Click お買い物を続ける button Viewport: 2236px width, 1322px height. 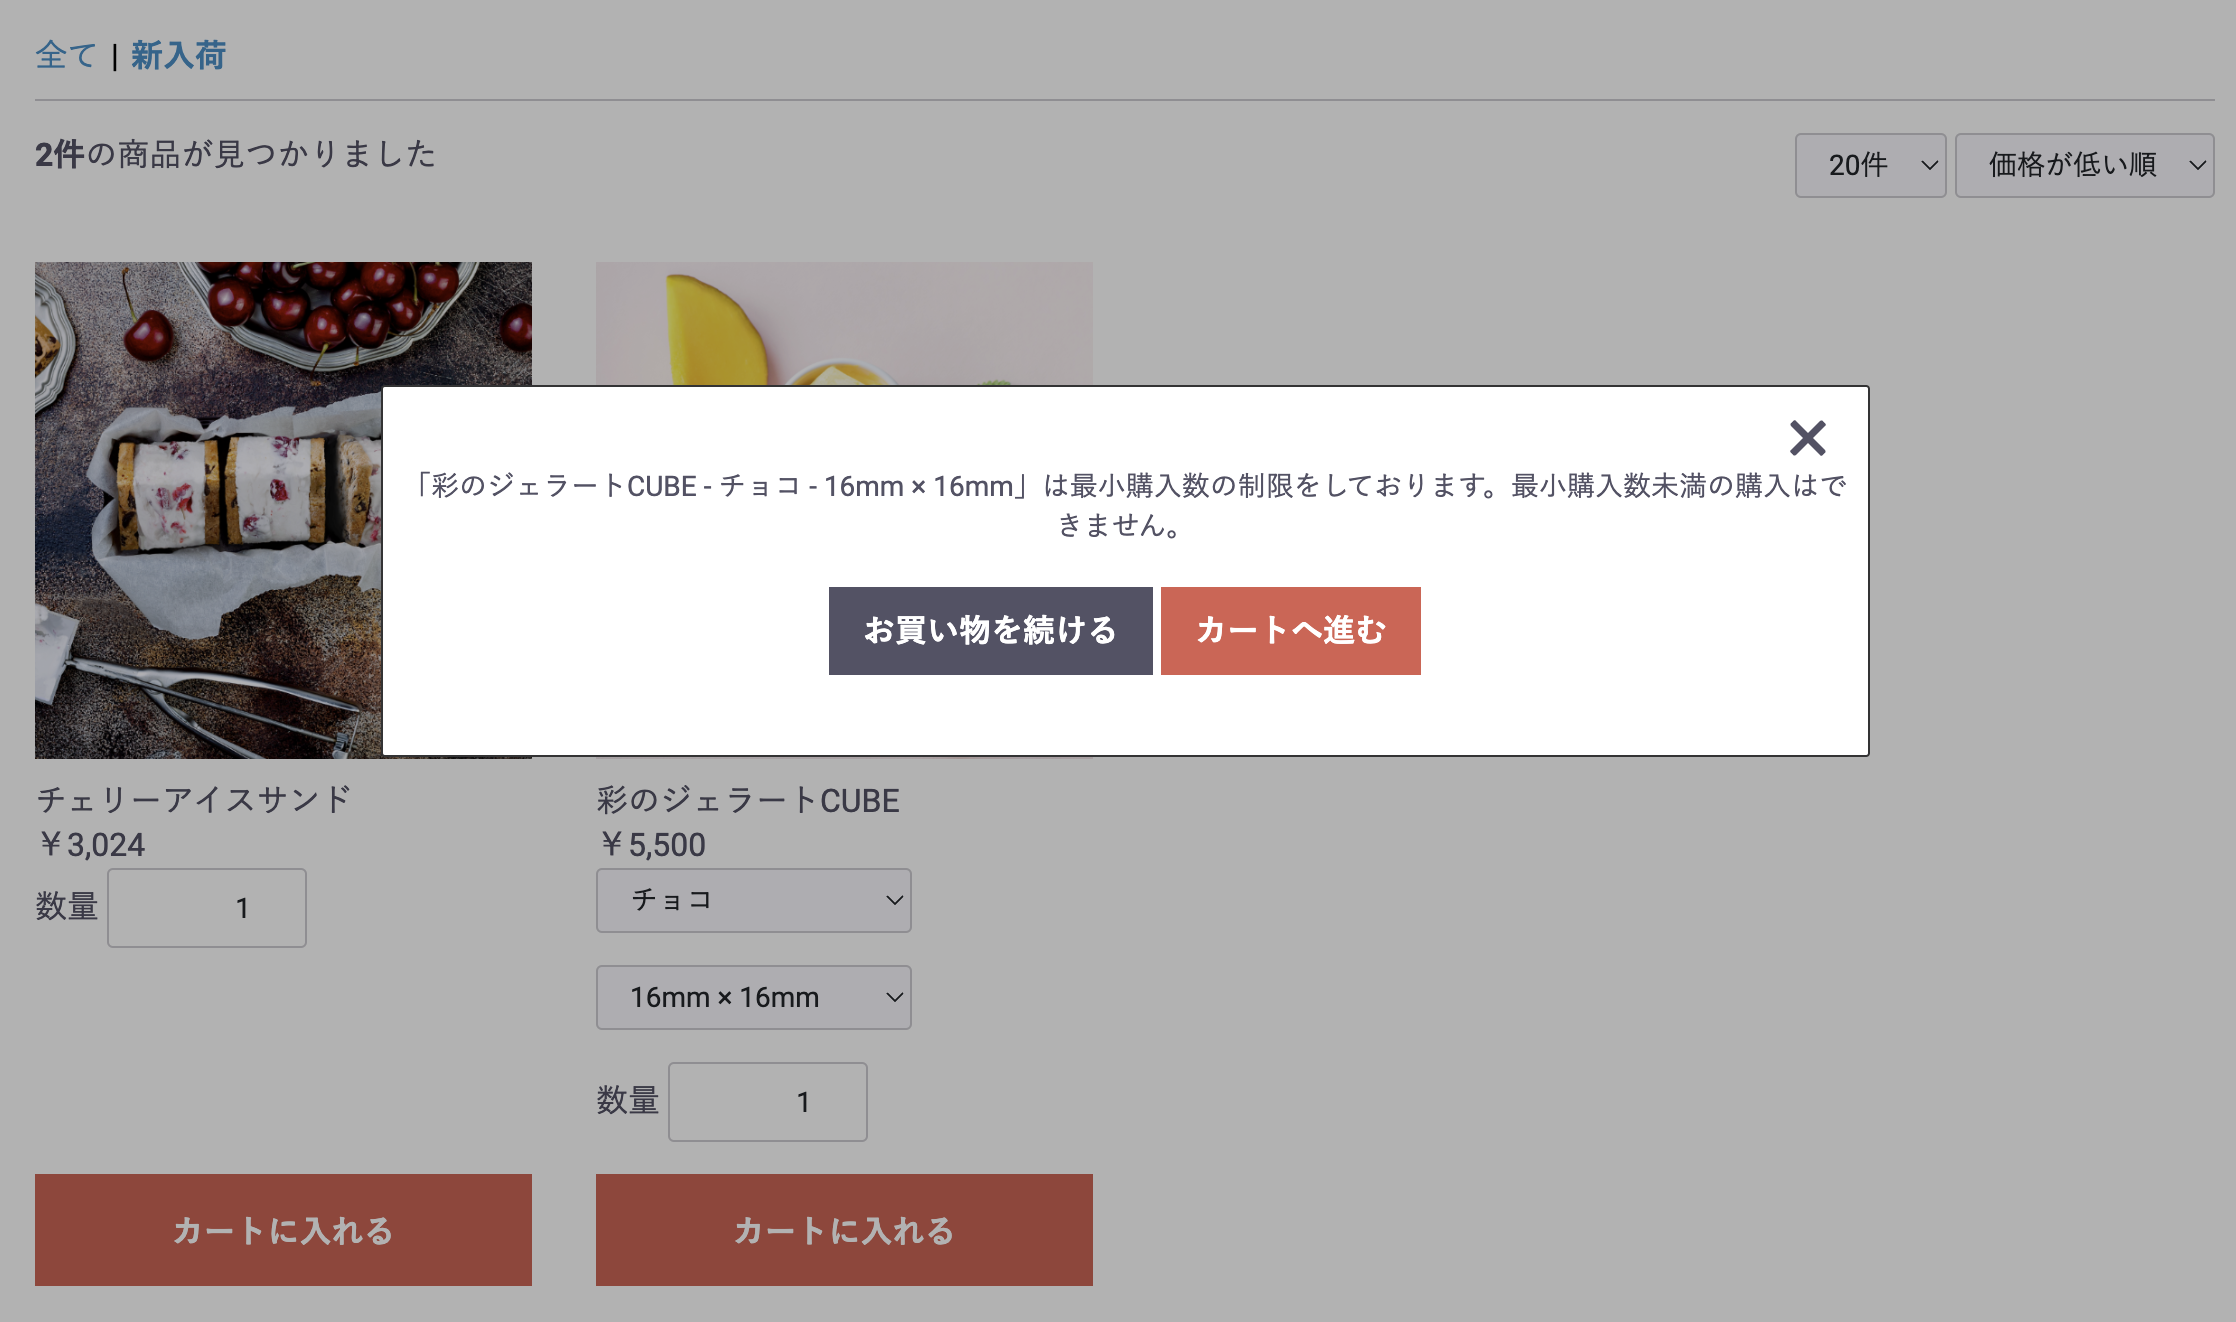click(990, 631)
